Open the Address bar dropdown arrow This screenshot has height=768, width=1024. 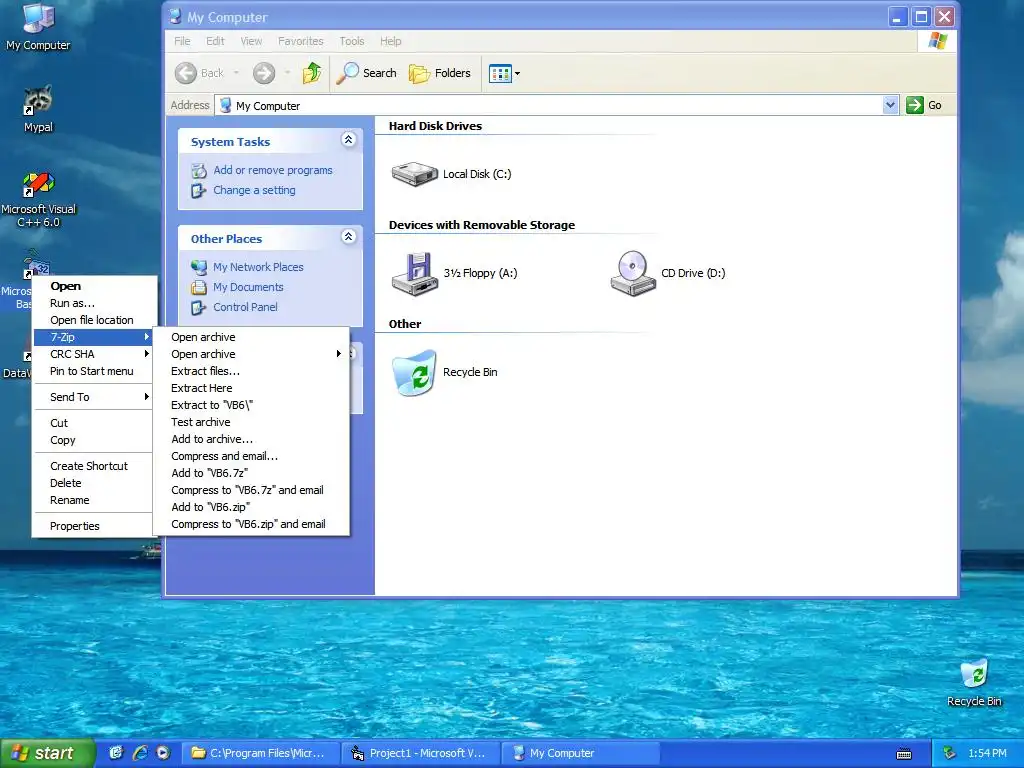(890, 105)
